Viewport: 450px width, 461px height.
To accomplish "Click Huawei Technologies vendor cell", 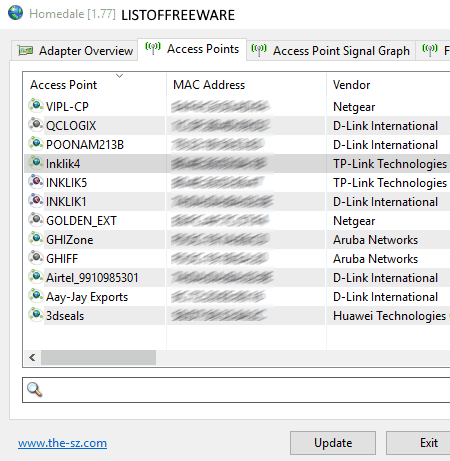I will coord(389,316).
